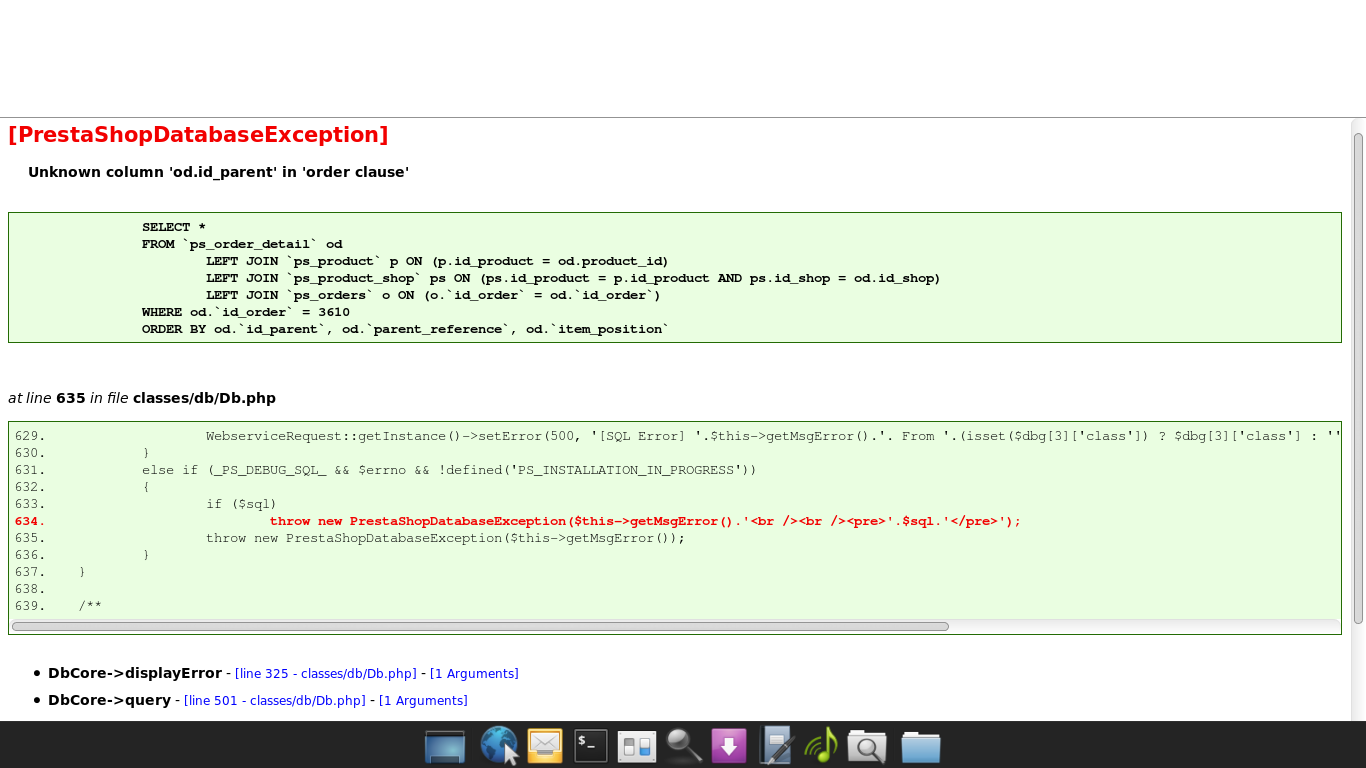Open the line 501 classes/db/Db.php link
Viewport: 1366px width, 768px height.
(275, 701)
